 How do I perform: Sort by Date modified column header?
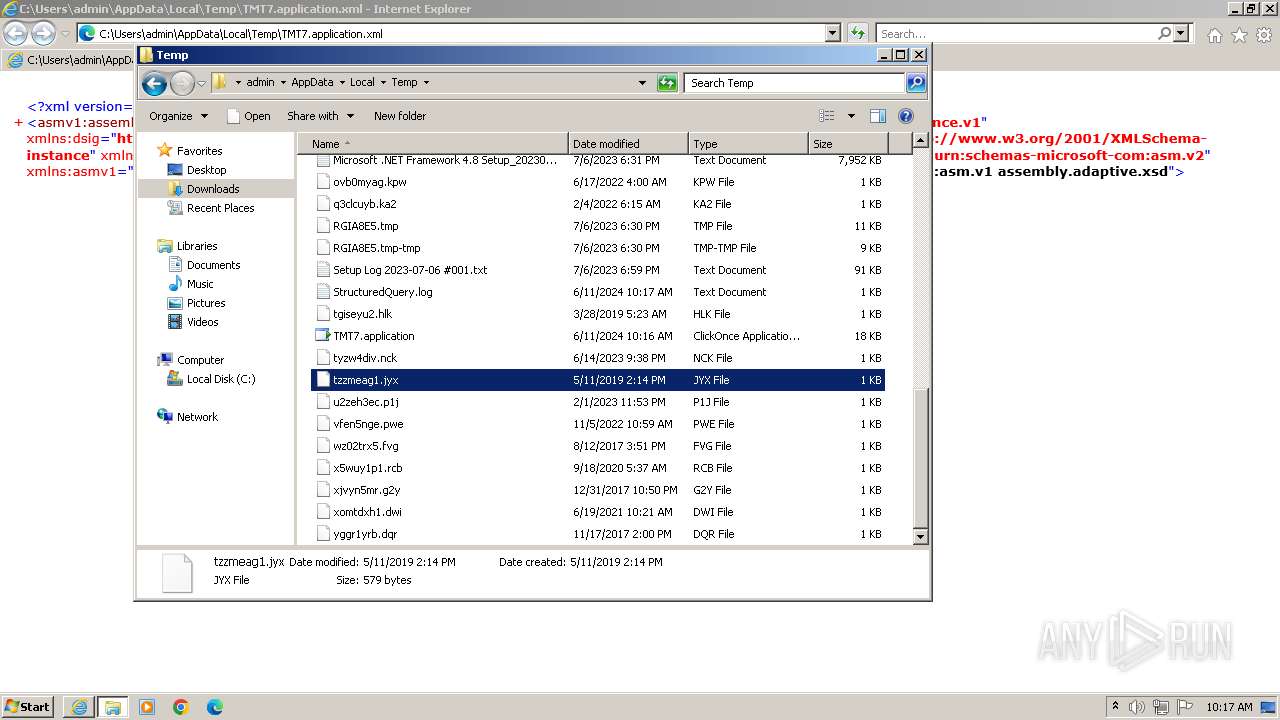pos(628,144)
